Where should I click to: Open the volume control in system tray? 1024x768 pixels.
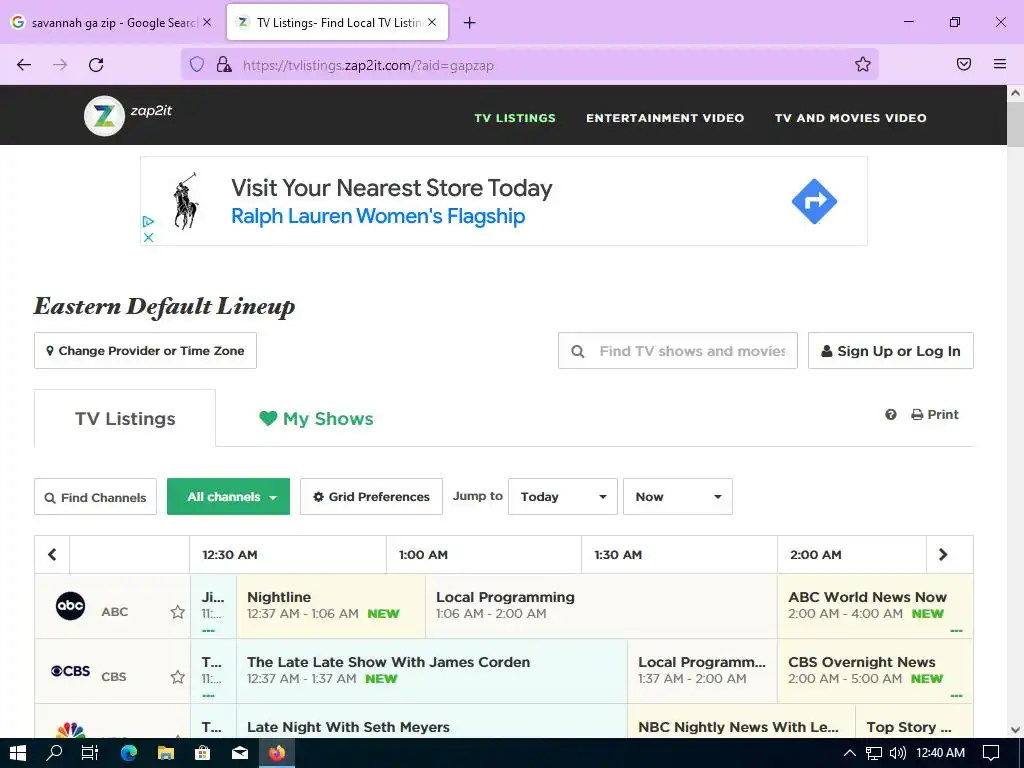[x=897, y=753]
